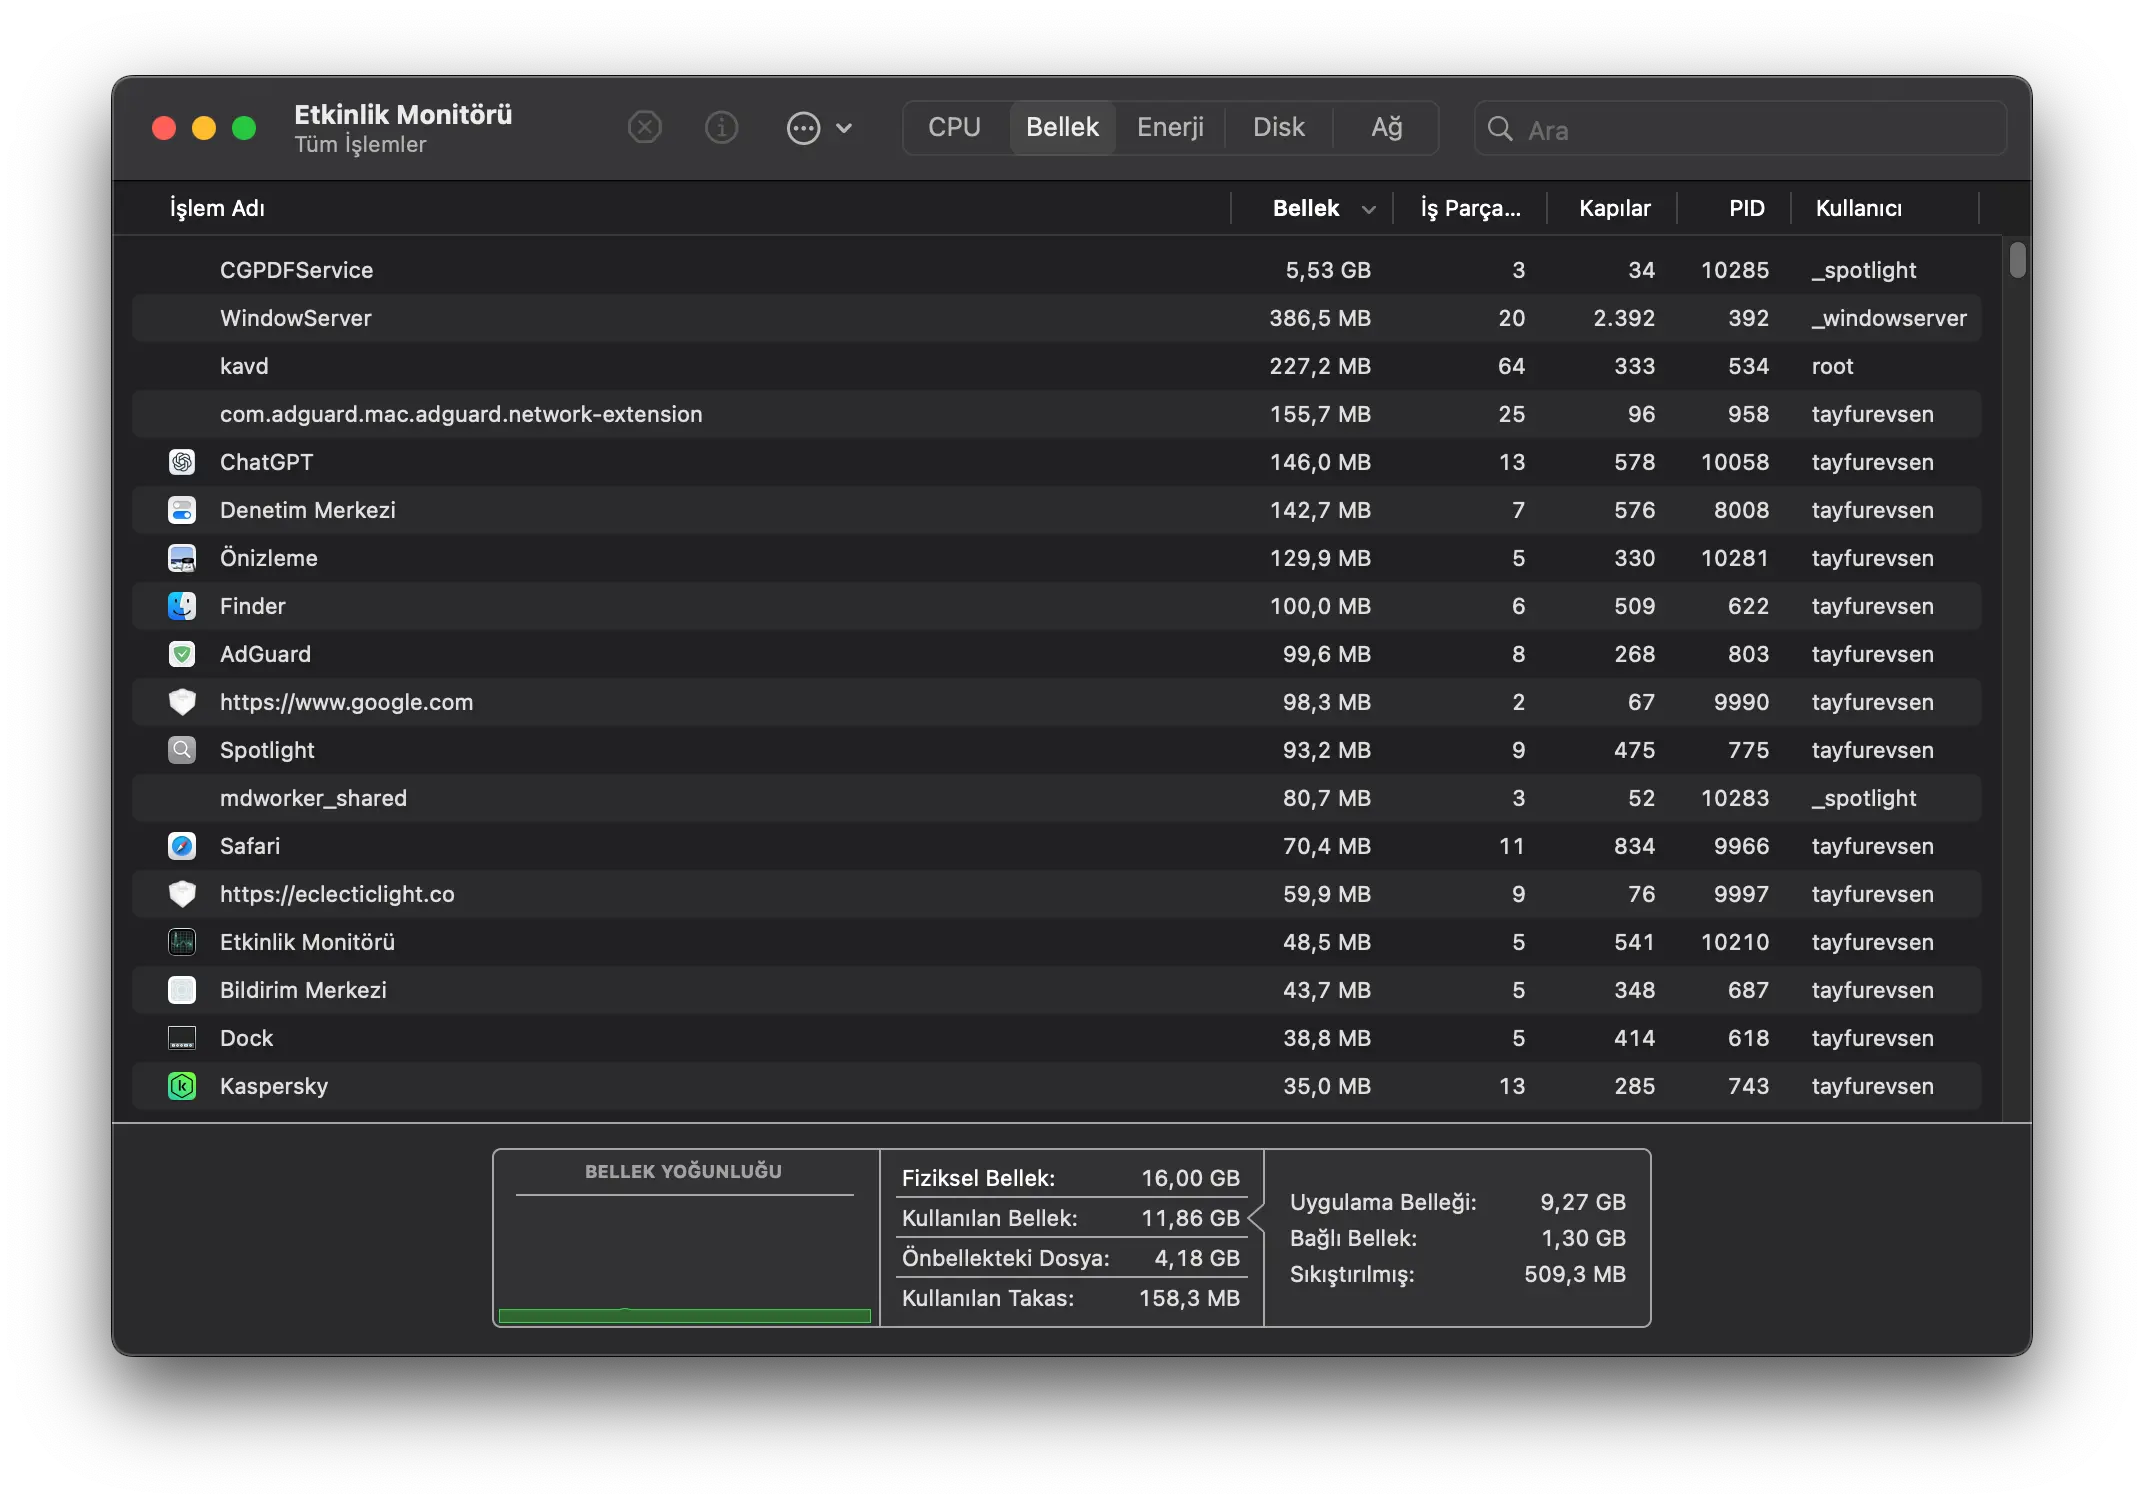The height and width of the screenshot is (1504, 2144).
Task: Select the mdworker_shared process name
Action: click(x=313, y=798)
